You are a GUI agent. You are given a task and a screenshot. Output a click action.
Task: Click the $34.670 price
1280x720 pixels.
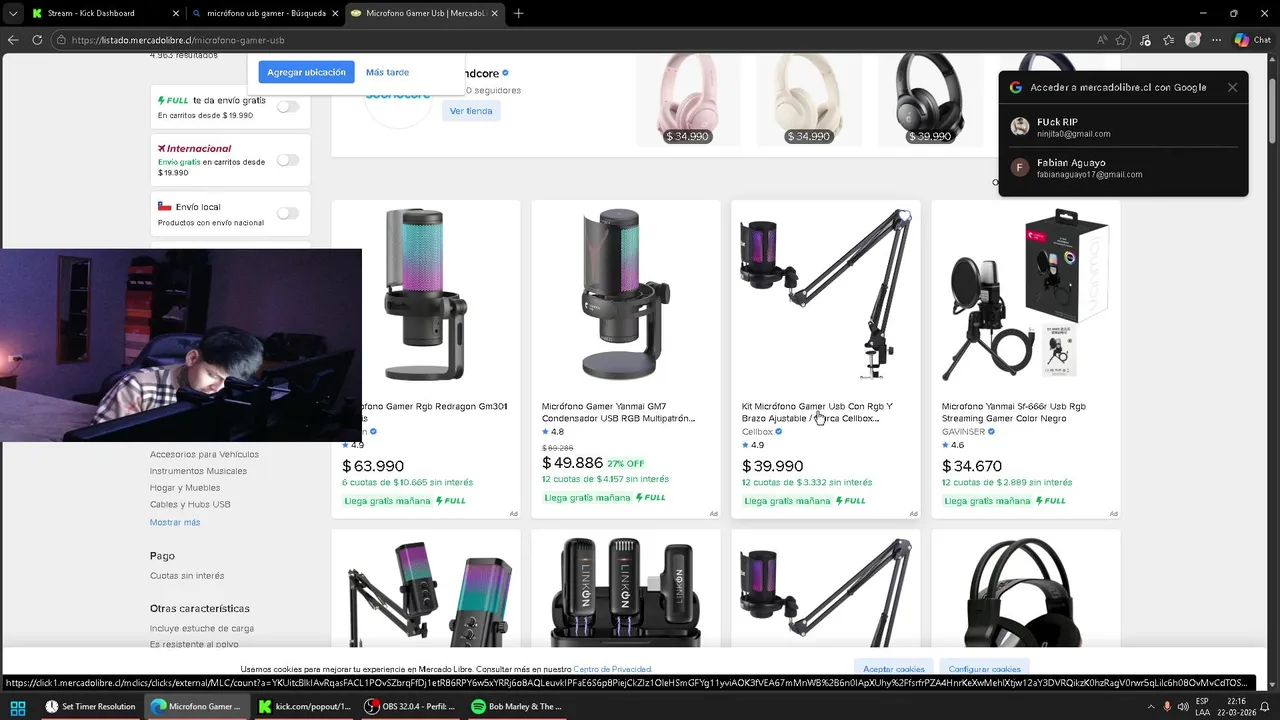972,466
